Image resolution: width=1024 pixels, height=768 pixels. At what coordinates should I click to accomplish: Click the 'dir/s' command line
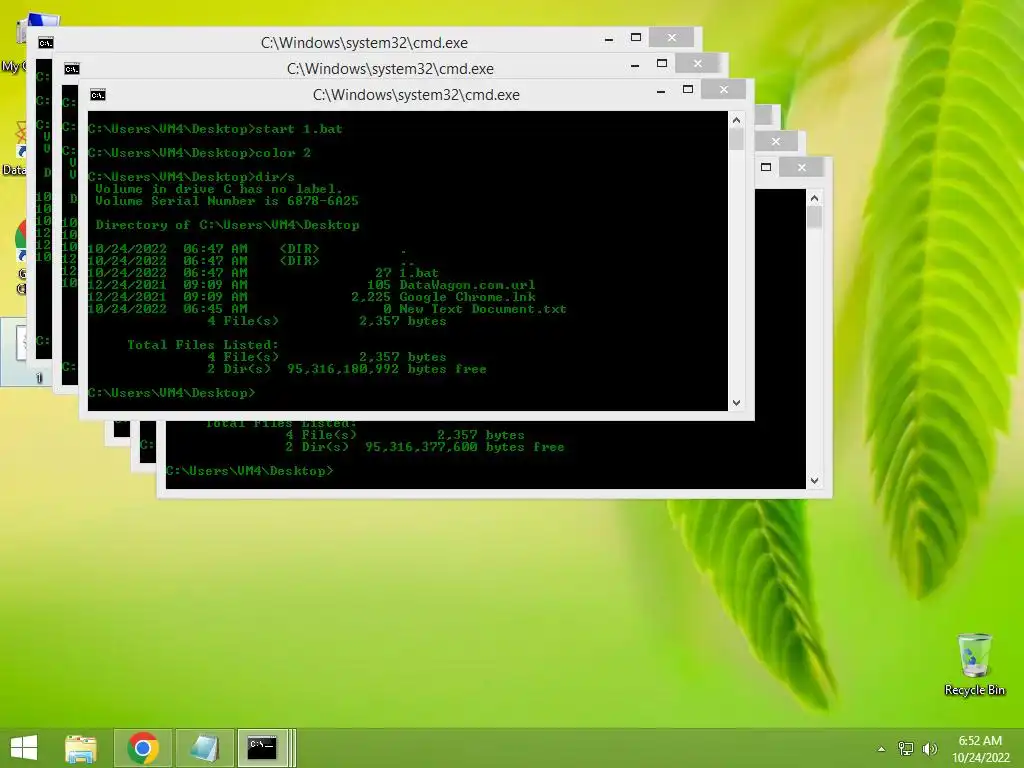[x=191, y=177]
